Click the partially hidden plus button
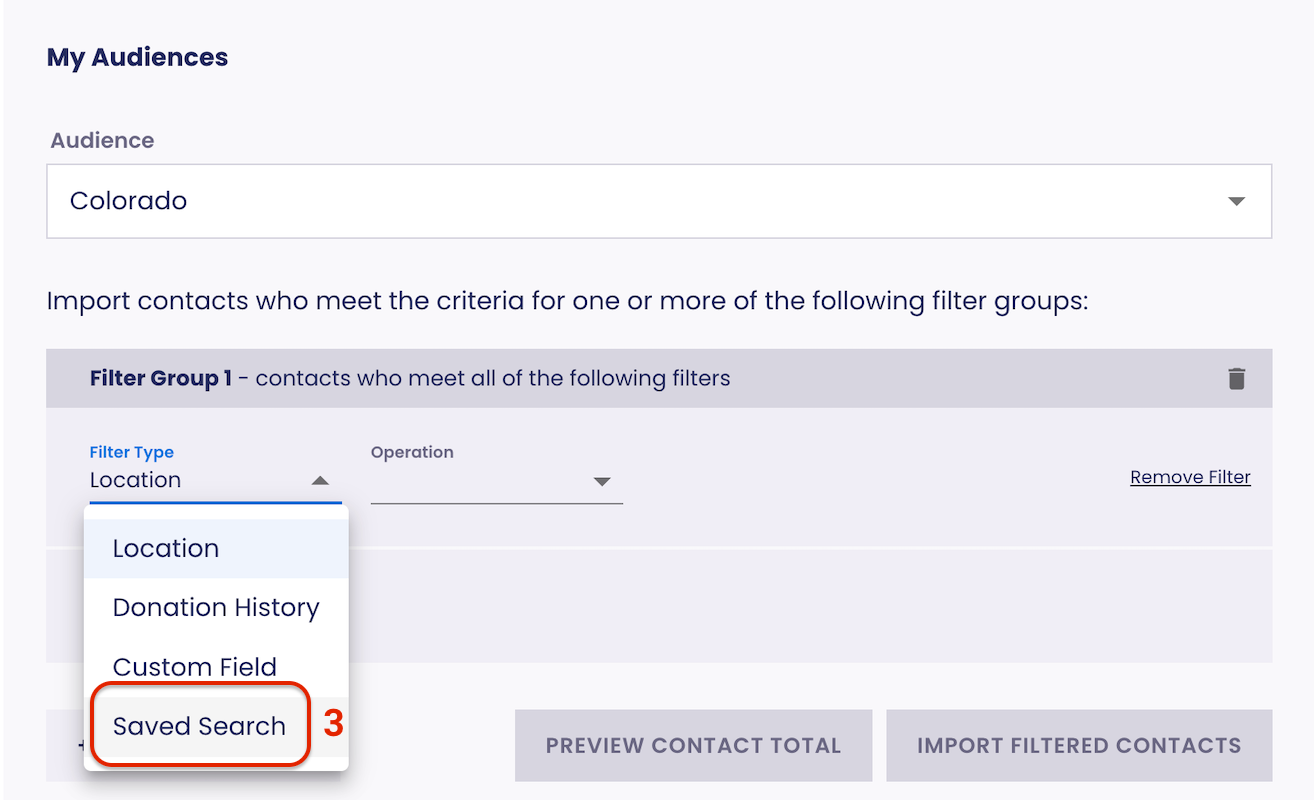This screenshot has height=800, width=1314. [x=80, y=745]
